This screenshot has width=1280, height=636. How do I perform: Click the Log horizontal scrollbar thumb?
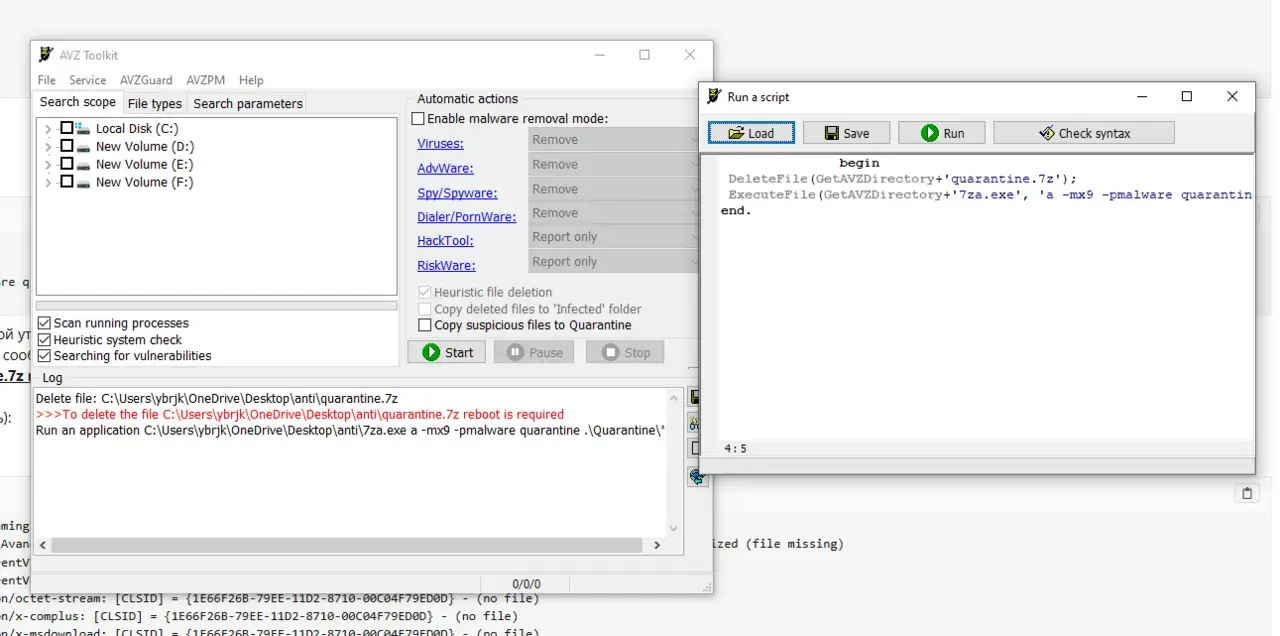tap(345, 545)
